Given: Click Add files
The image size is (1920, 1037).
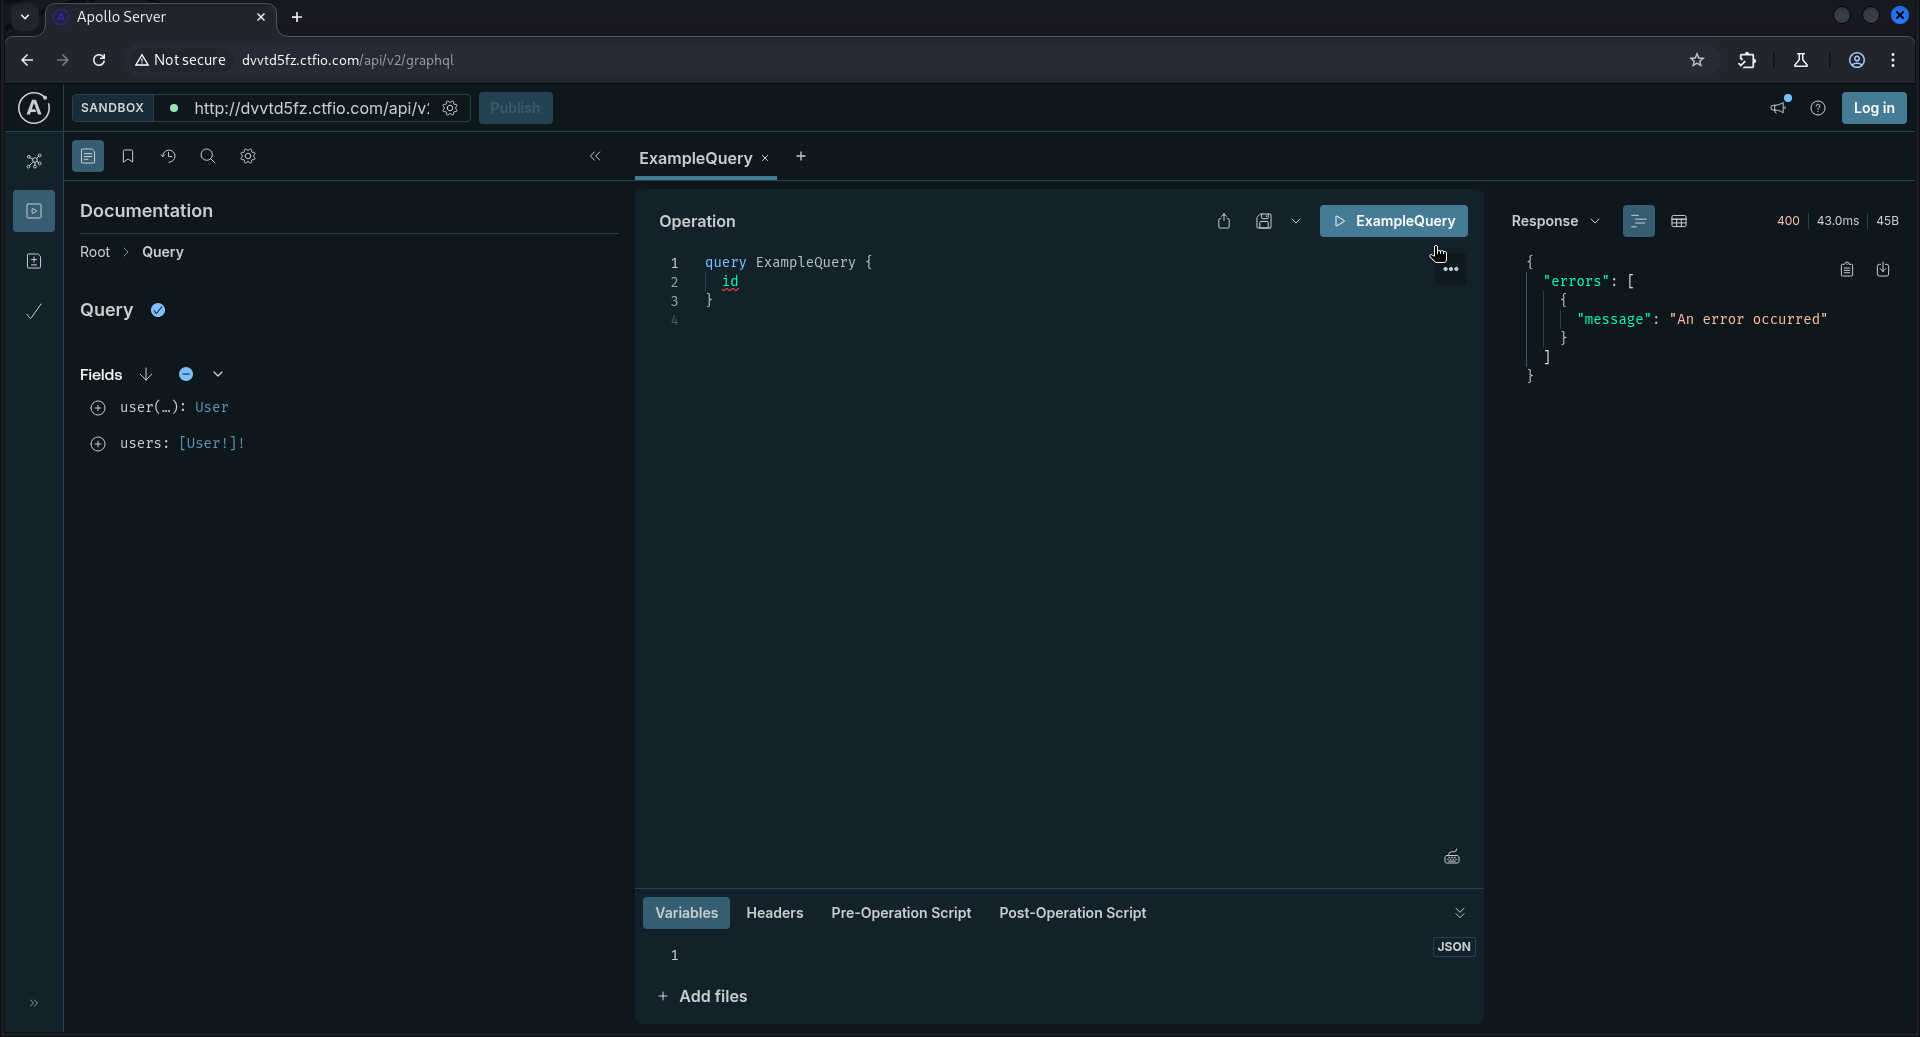Looking at the screenshot, I should coord(703,996).
